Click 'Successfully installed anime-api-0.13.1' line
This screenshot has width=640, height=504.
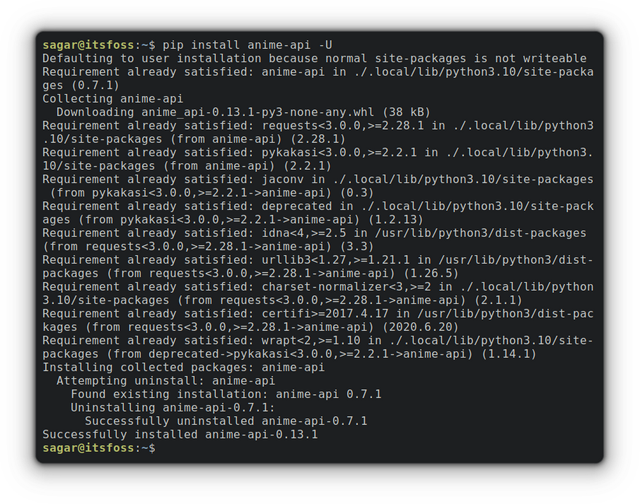[x=180, y=435]
